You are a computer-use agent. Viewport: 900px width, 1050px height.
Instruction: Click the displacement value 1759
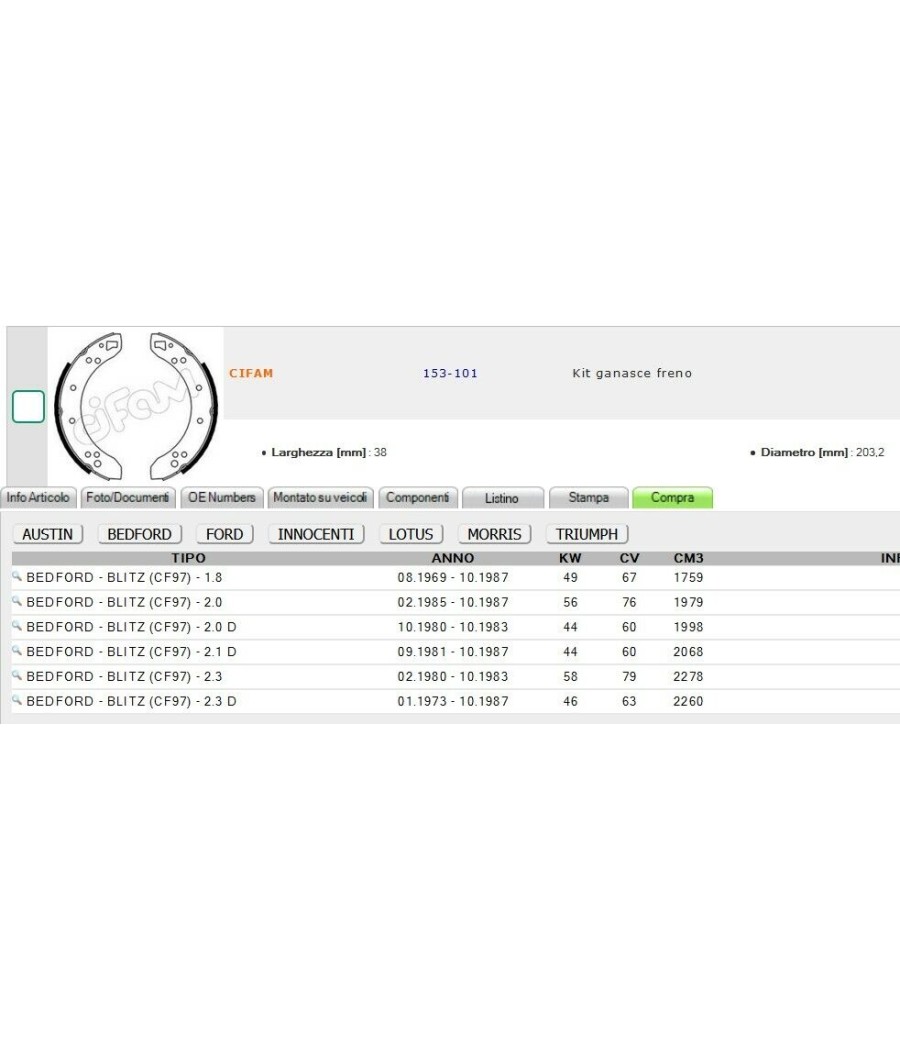[x=688, y=577]
